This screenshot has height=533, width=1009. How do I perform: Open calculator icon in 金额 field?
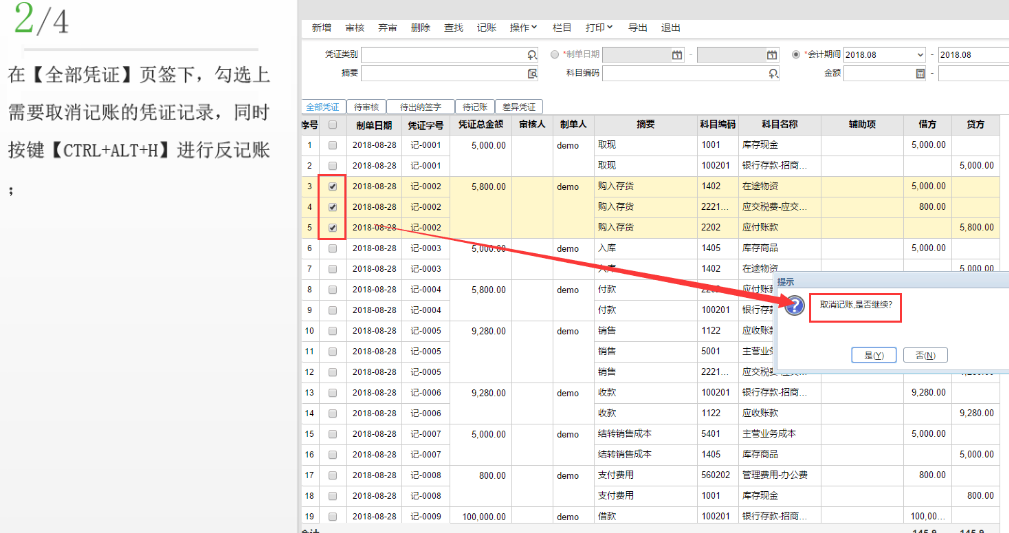[920, 73]
